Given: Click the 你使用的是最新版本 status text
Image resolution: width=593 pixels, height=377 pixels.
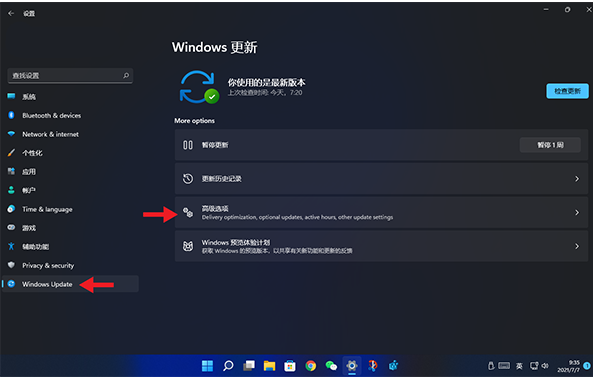Looking at the screenshot, I should pos(266,82).
